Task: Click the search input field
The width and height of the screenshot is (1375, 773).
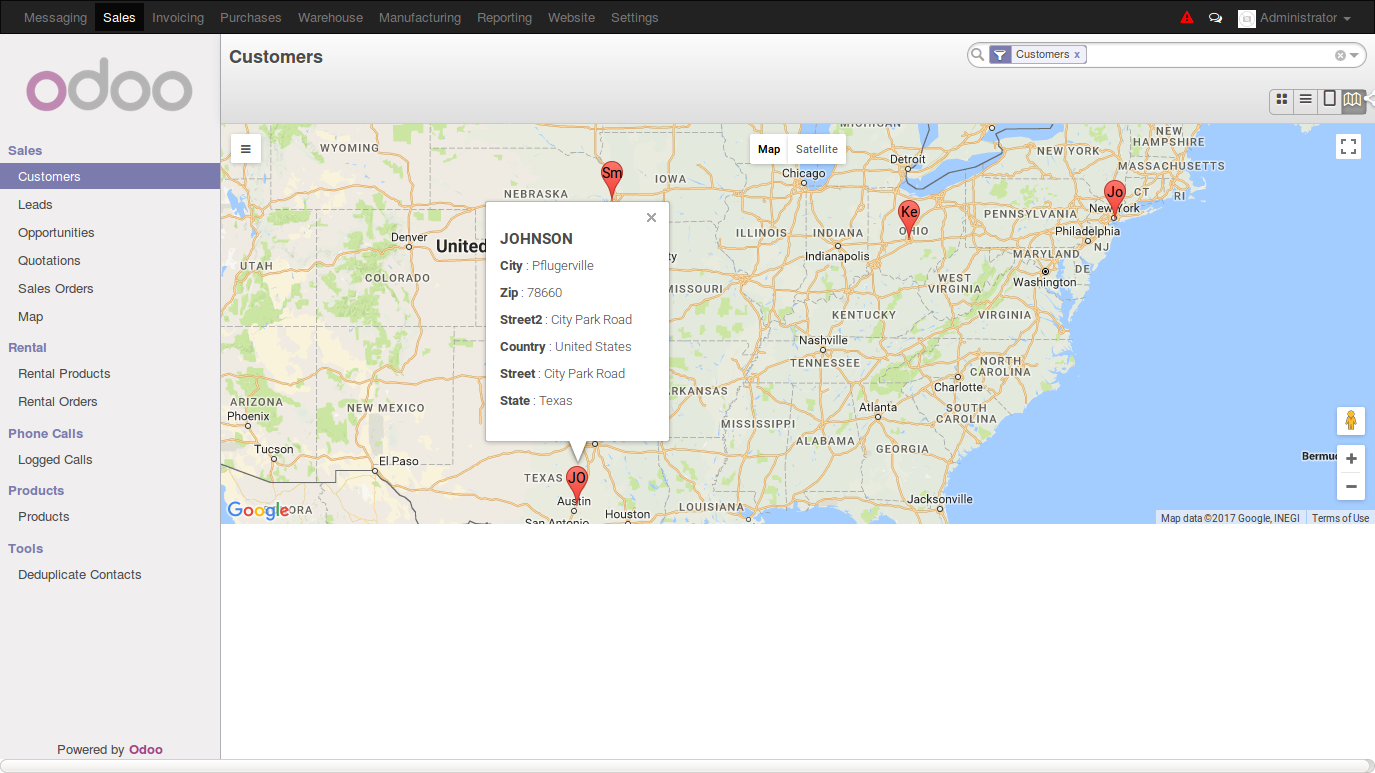Action: [x=1210, y=55]
